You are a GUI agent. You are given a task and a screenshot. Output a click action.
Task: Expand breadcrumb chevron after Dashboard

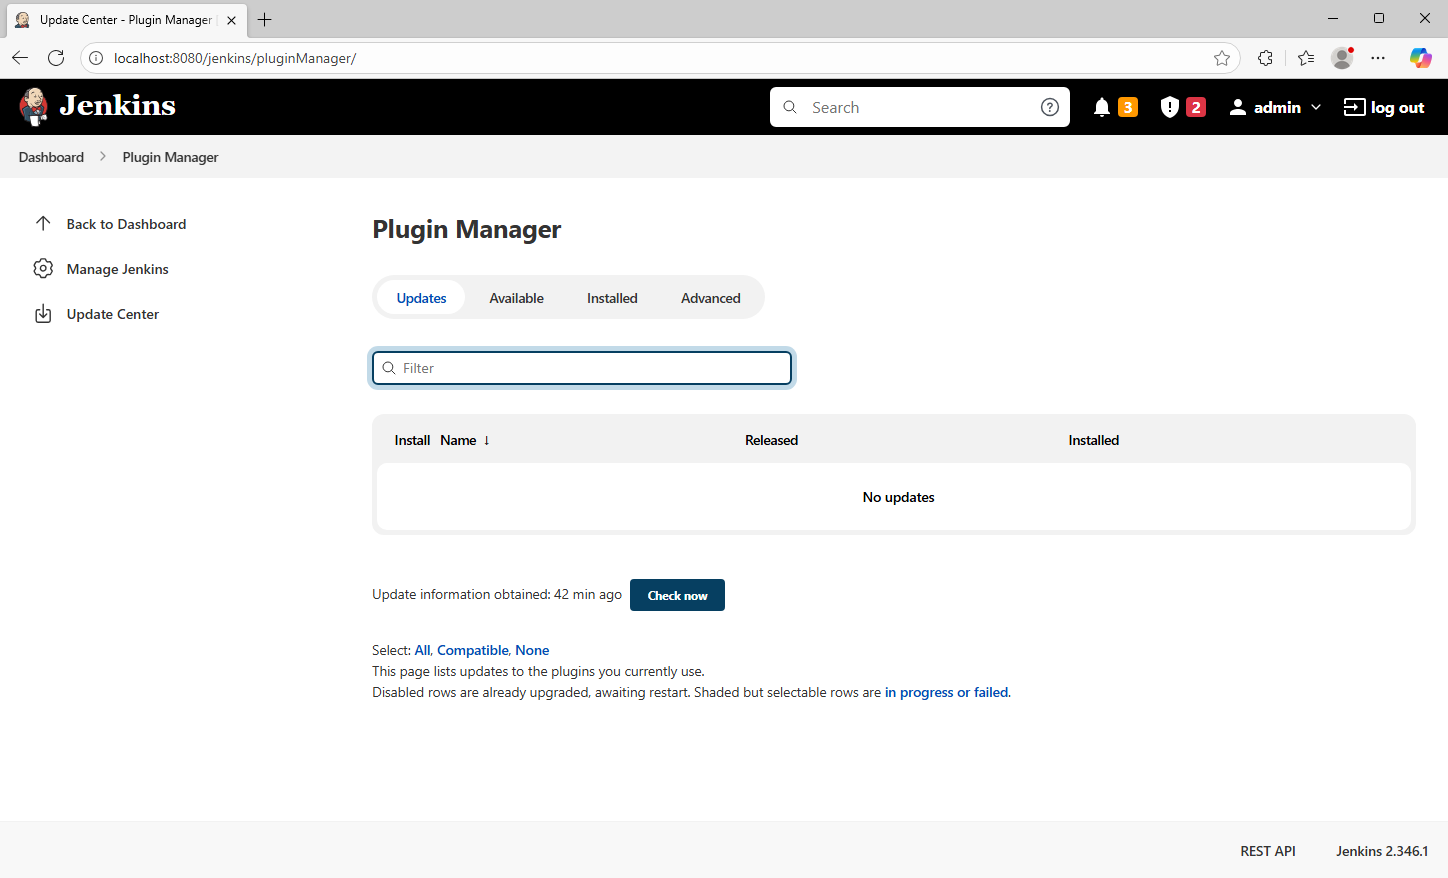[103, 157]
